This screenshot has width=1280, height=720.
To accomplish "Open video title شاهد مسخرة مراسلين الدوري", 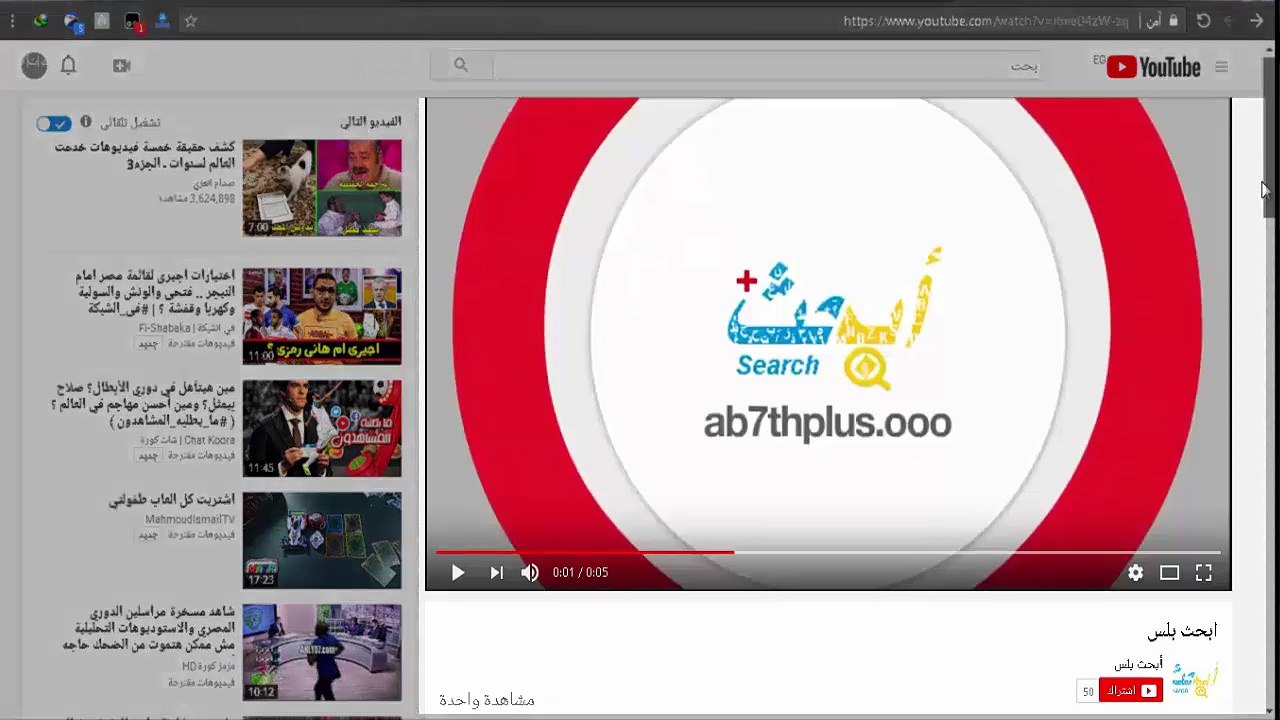I will pos(149,627).
